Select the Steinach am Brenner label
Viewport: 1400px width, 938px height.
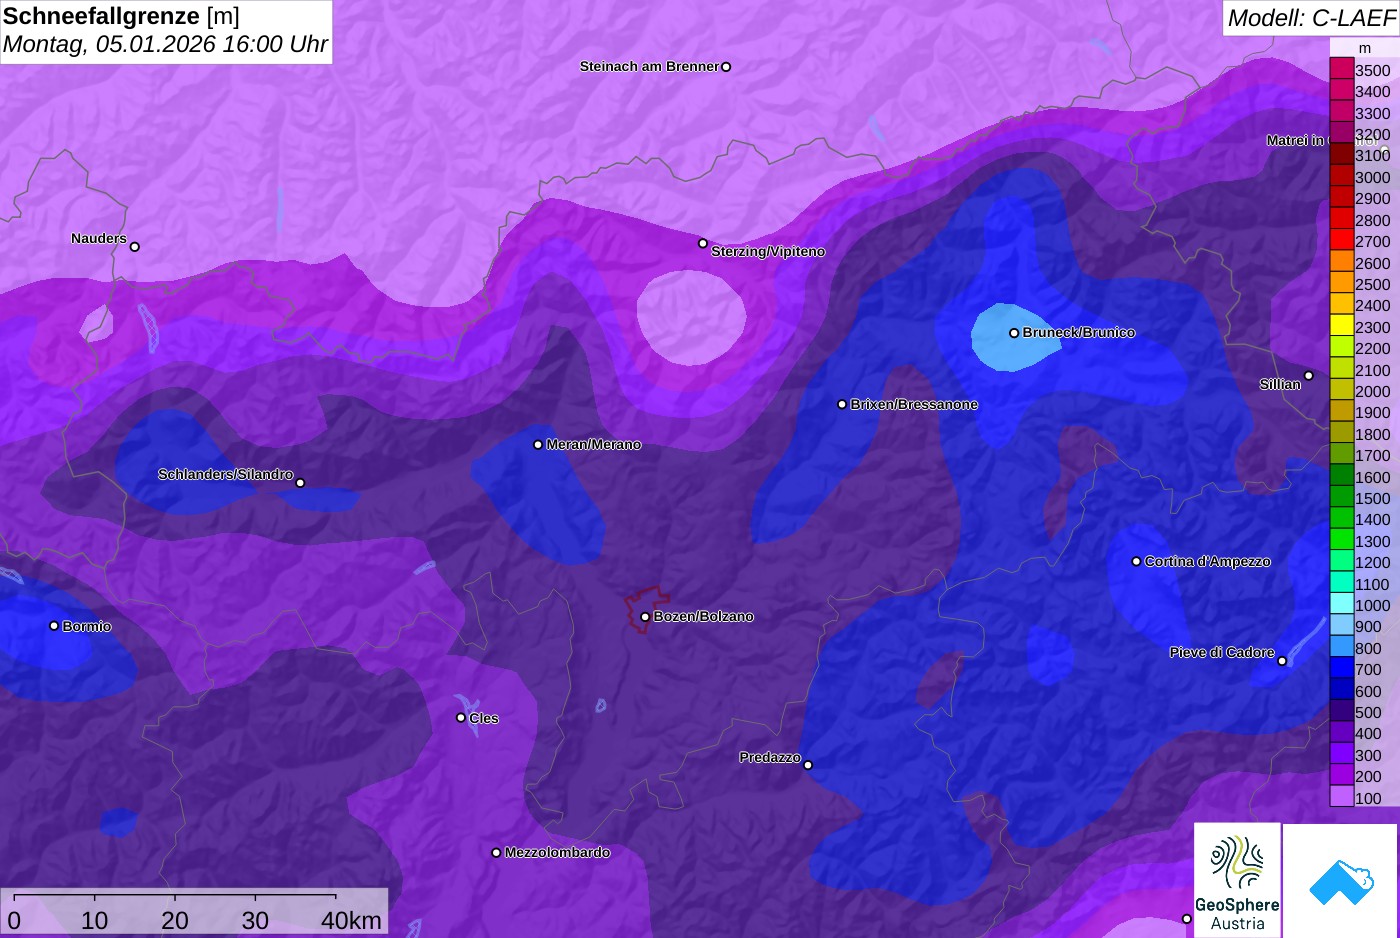(650, 67)
